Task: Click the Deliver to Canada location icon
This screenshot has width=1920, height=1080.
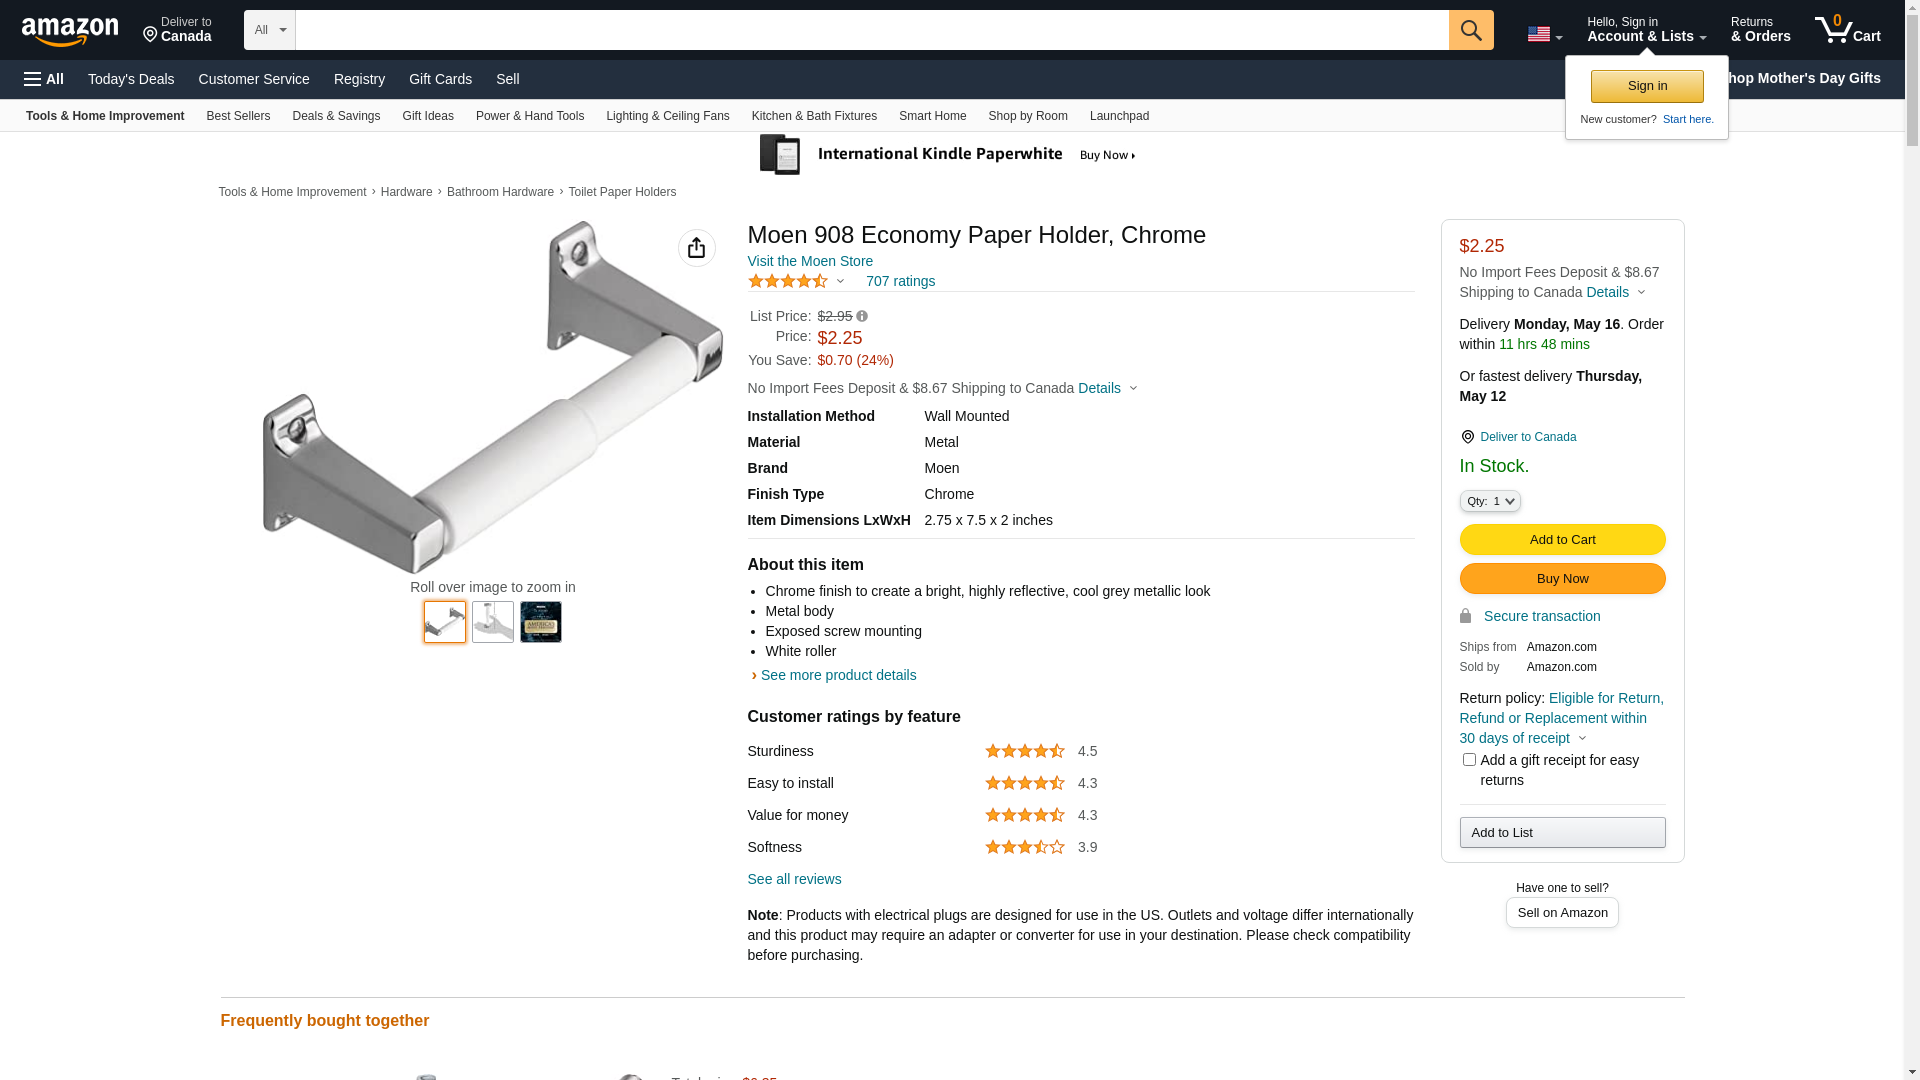Action: [x=1467, y=437]
